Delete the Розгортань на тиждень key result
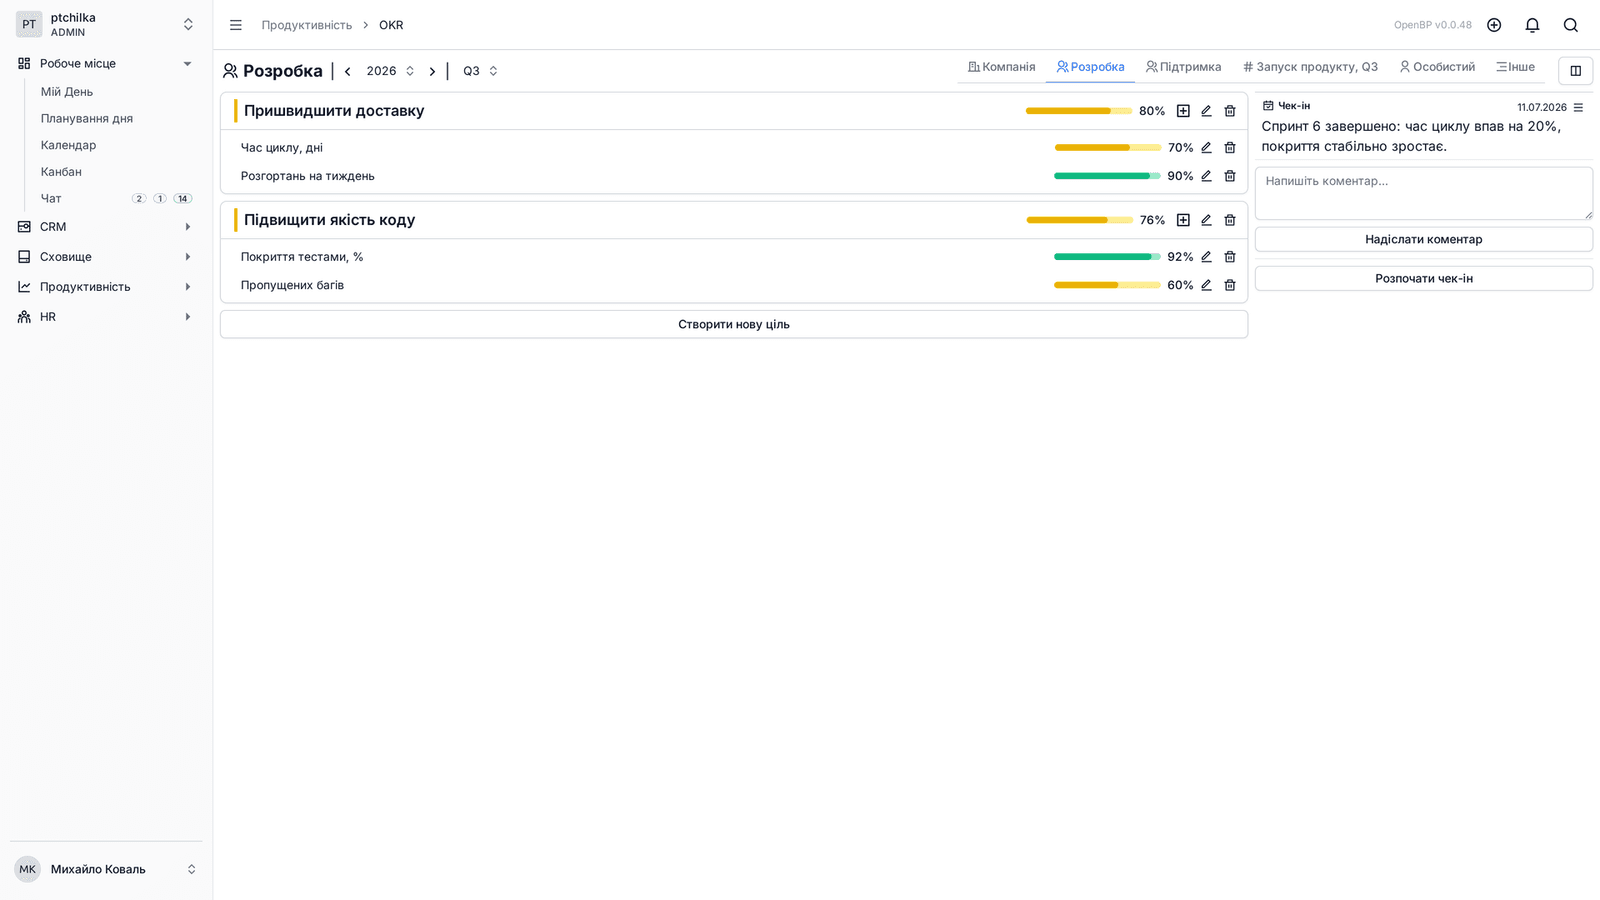The image size is (1600, 900). pyautogui.click(x=1230, y=176)
